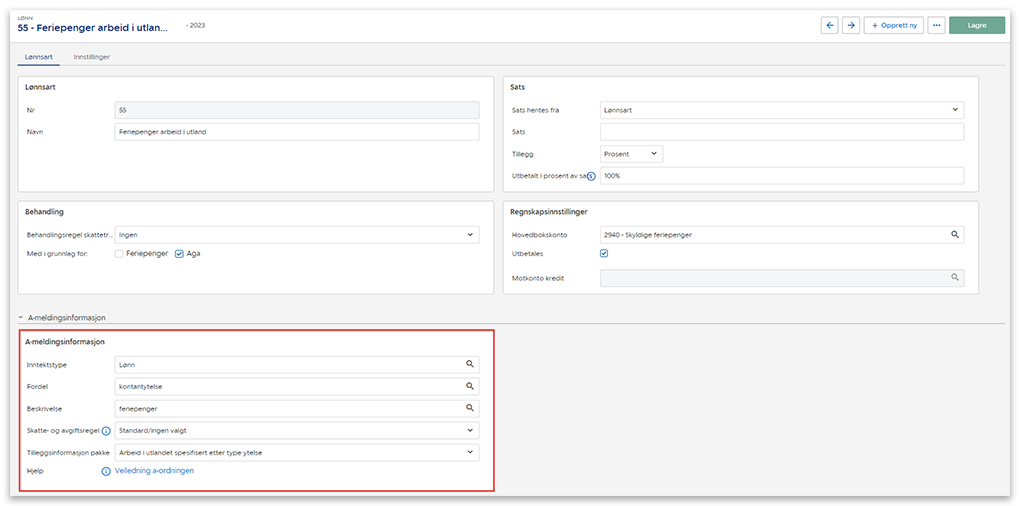The height and width of the screenshot is (506, 1020).
Task: Click info icon next to Skatte- og avgiftsregel
Action: click(x=106, y=431)
